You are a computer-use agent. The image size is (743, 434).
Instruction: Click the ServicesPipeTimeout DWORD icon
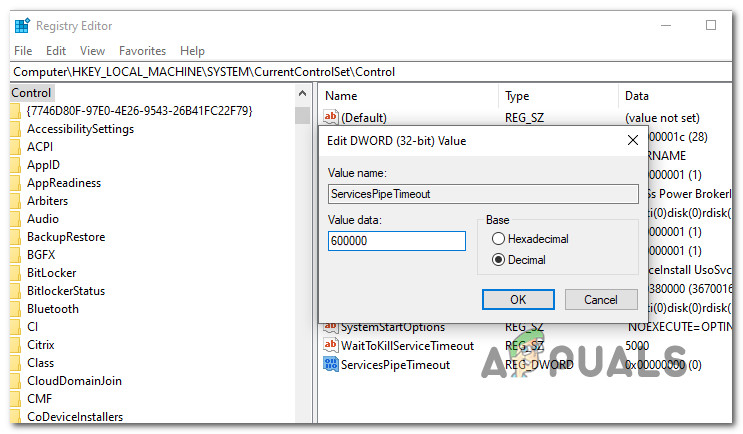click(331, 364)
